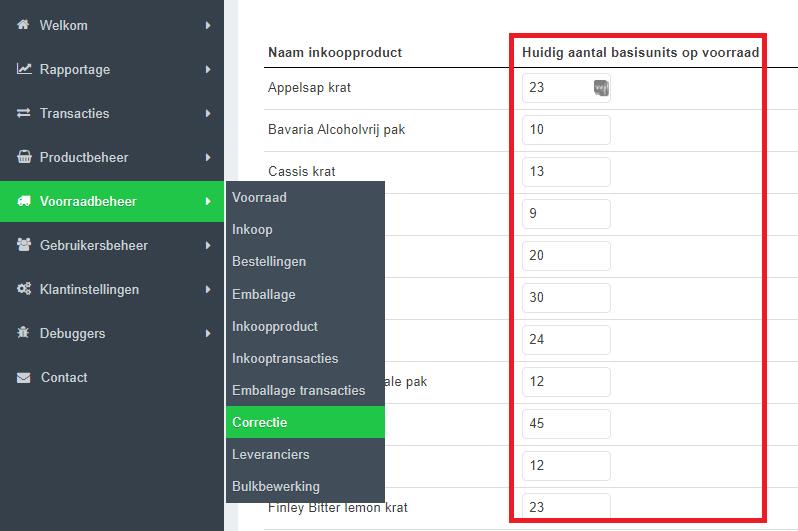Click the Rapportage chart icon
The height and width of the screenshot is (531, 798).
click(23, 69)
